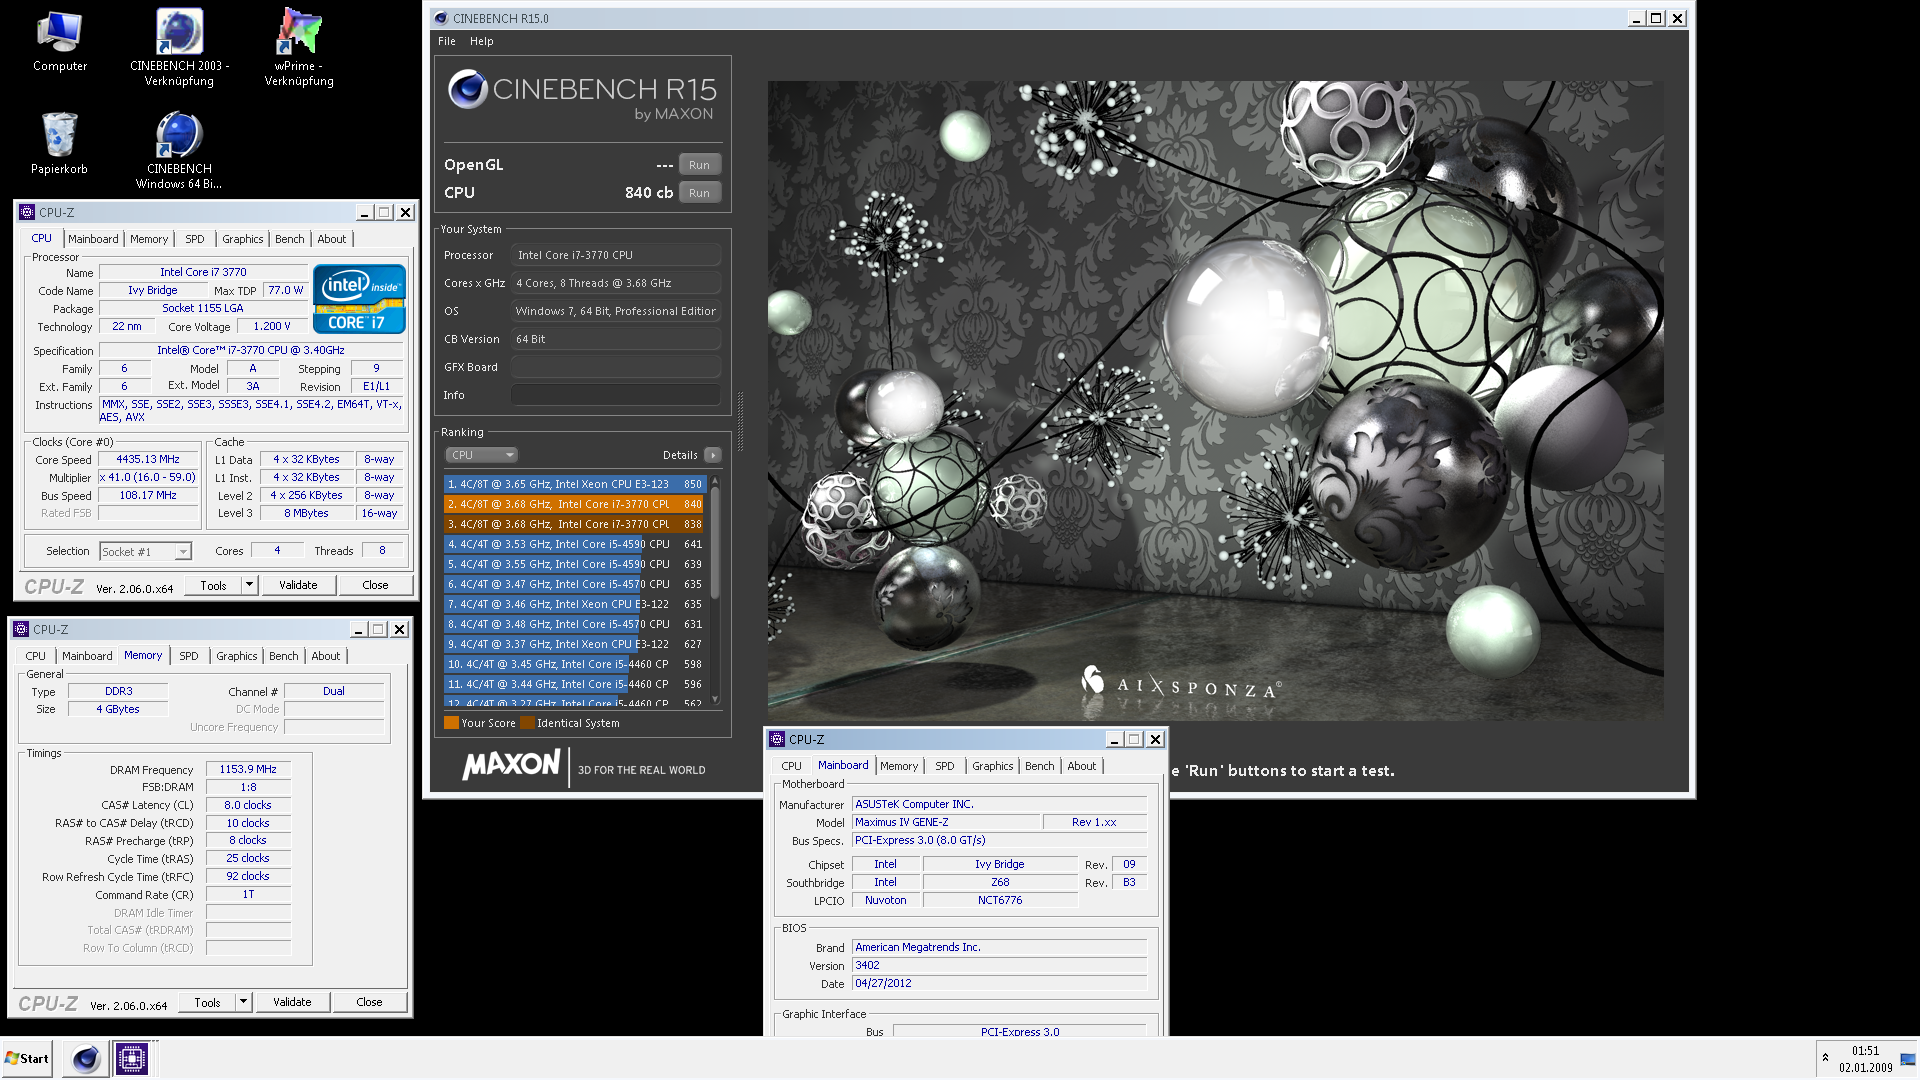1920x1080 pixels.
Task: Click the CINEBENCH R15 title bar icon
Action: tap(441, 18)
